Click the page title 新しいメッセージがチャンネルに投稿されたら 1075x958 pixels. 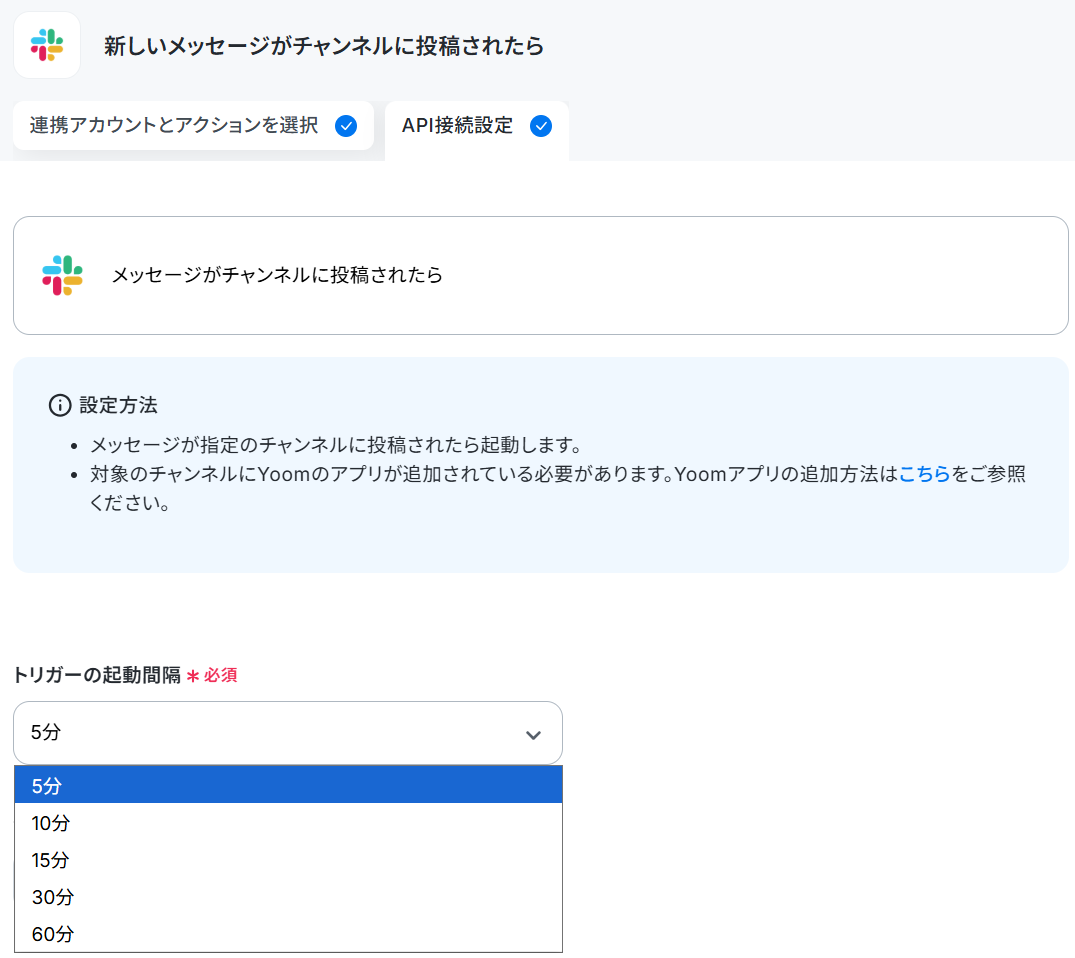(324, 46)
